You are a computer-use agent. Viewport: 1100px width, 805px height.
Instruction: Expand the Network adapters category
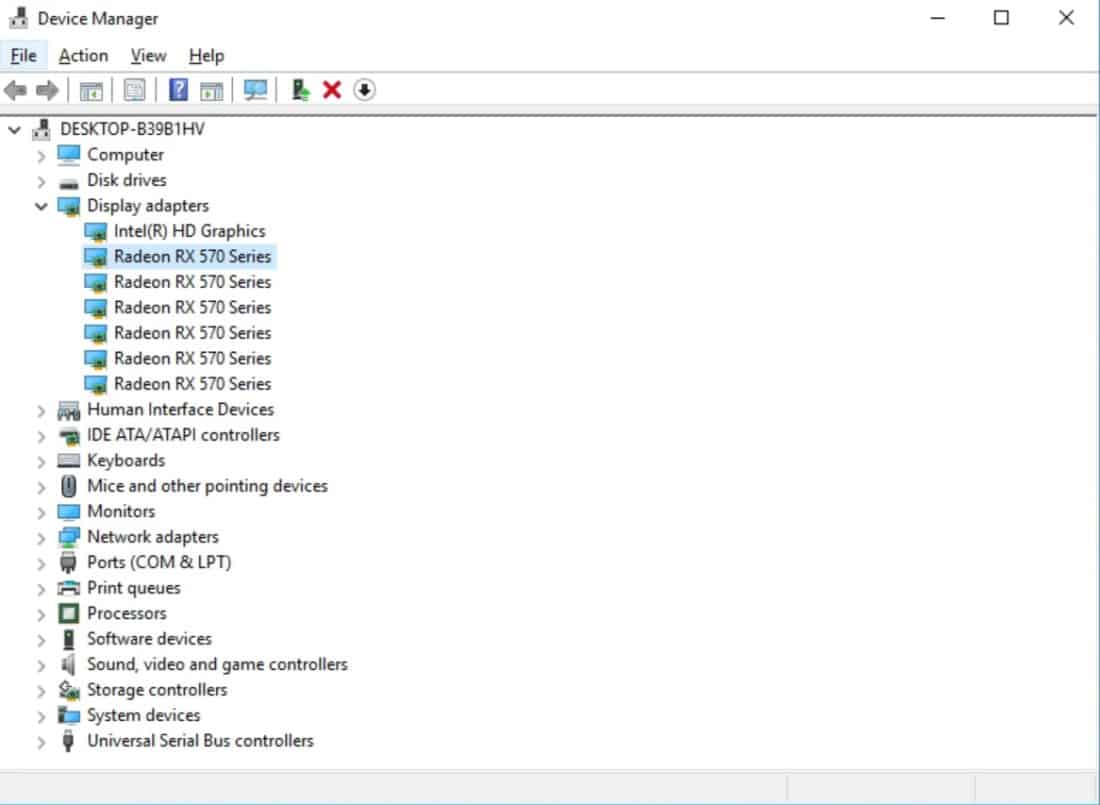click(41, 538)
